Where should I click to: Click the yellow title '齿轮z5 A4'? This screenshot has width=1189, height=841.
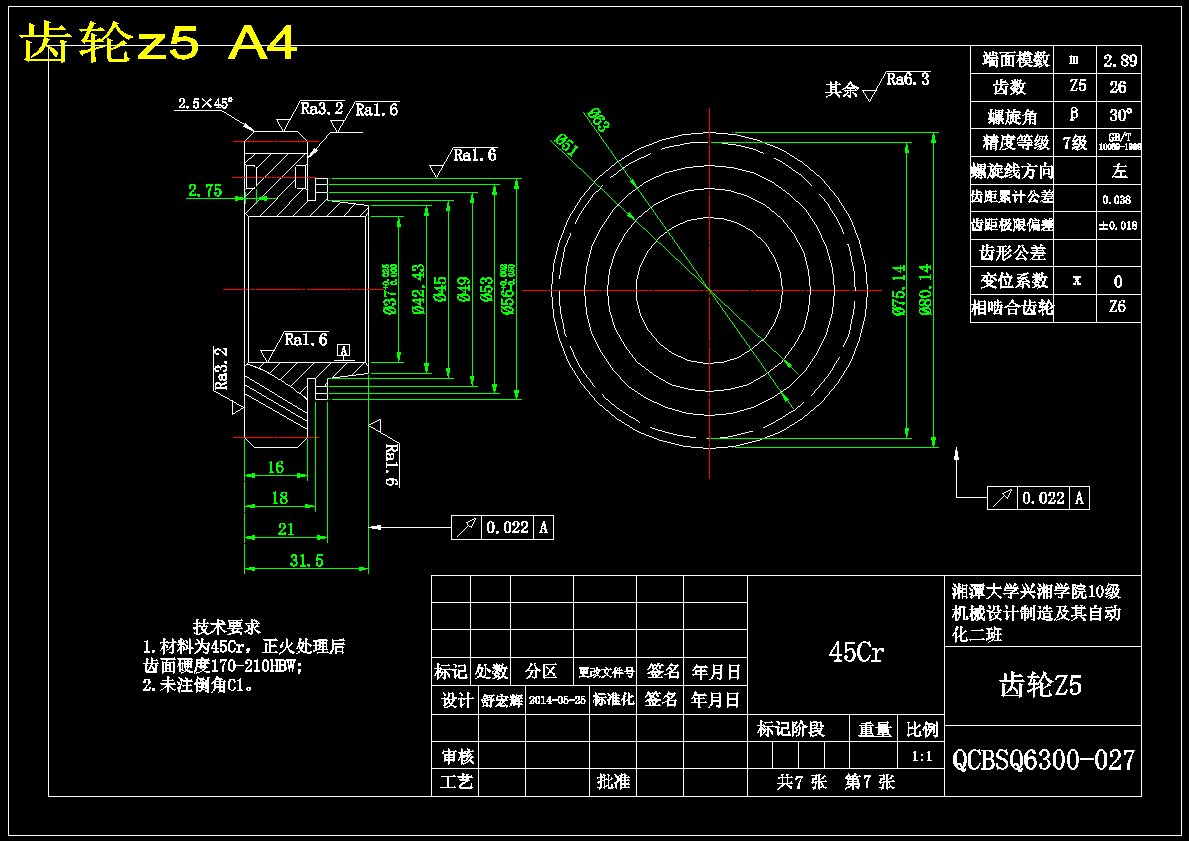pos(158,44)
